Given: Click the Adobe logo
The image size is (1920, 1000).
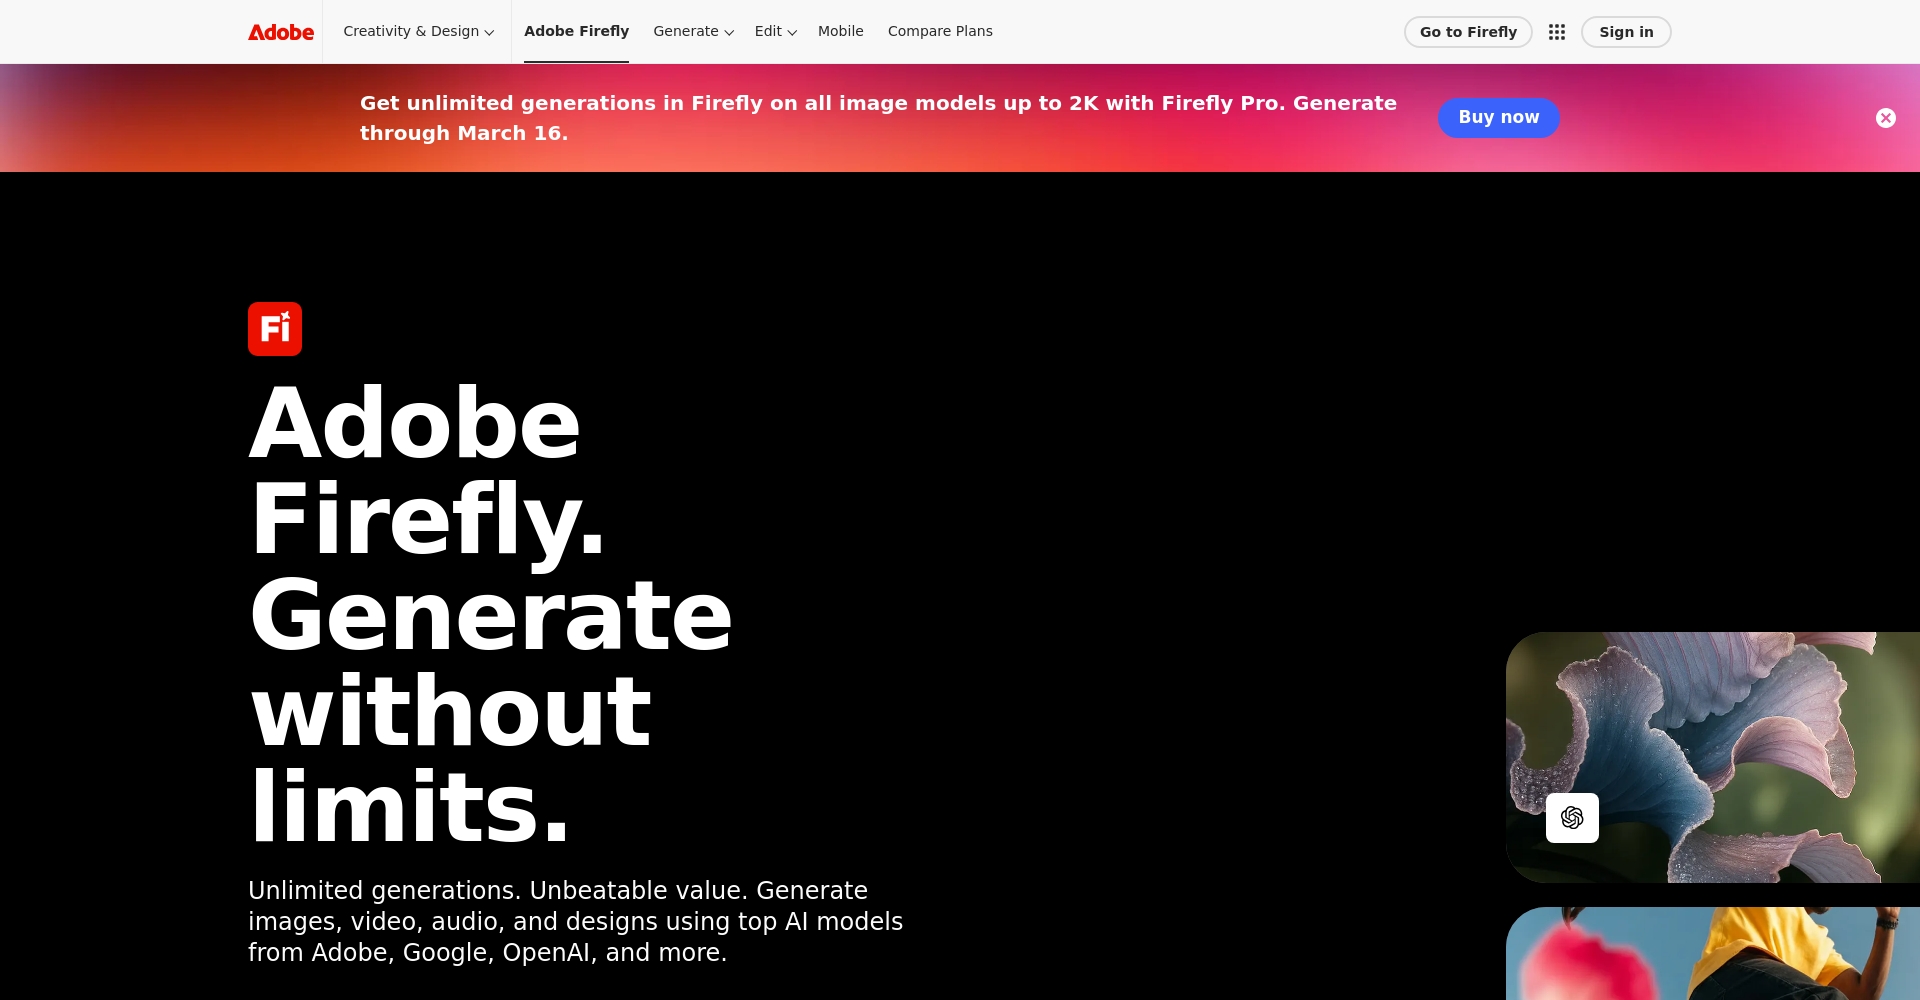Looking at the screenshot, I should tap(281, 31).
